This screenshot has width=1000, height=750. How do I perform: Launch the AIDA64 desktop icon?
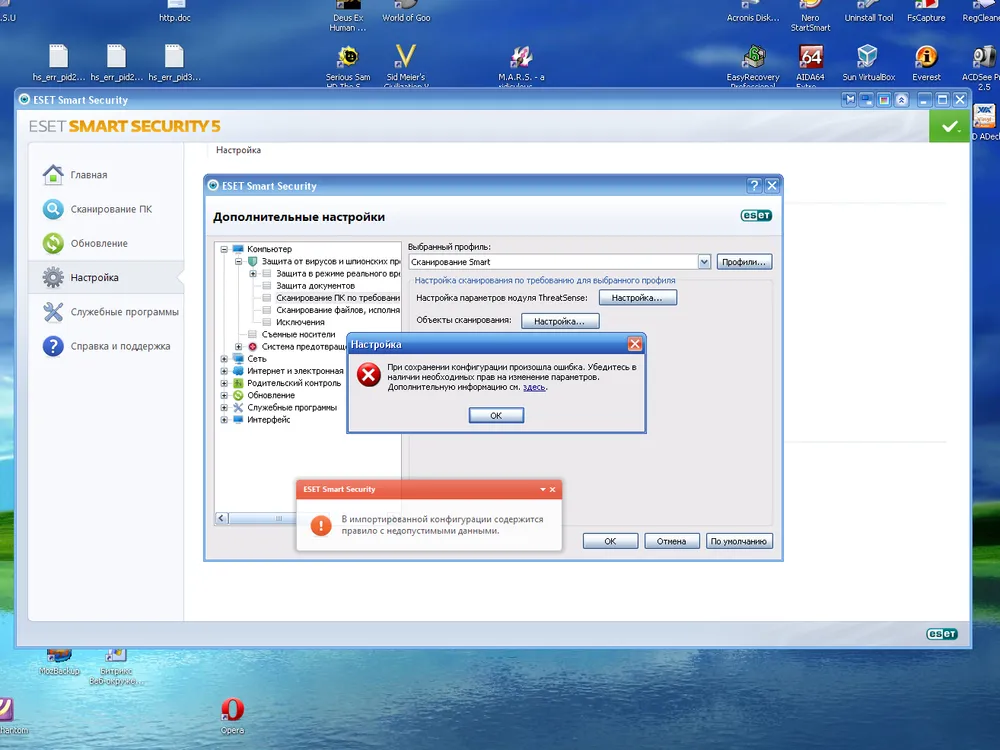coord(811,57)
